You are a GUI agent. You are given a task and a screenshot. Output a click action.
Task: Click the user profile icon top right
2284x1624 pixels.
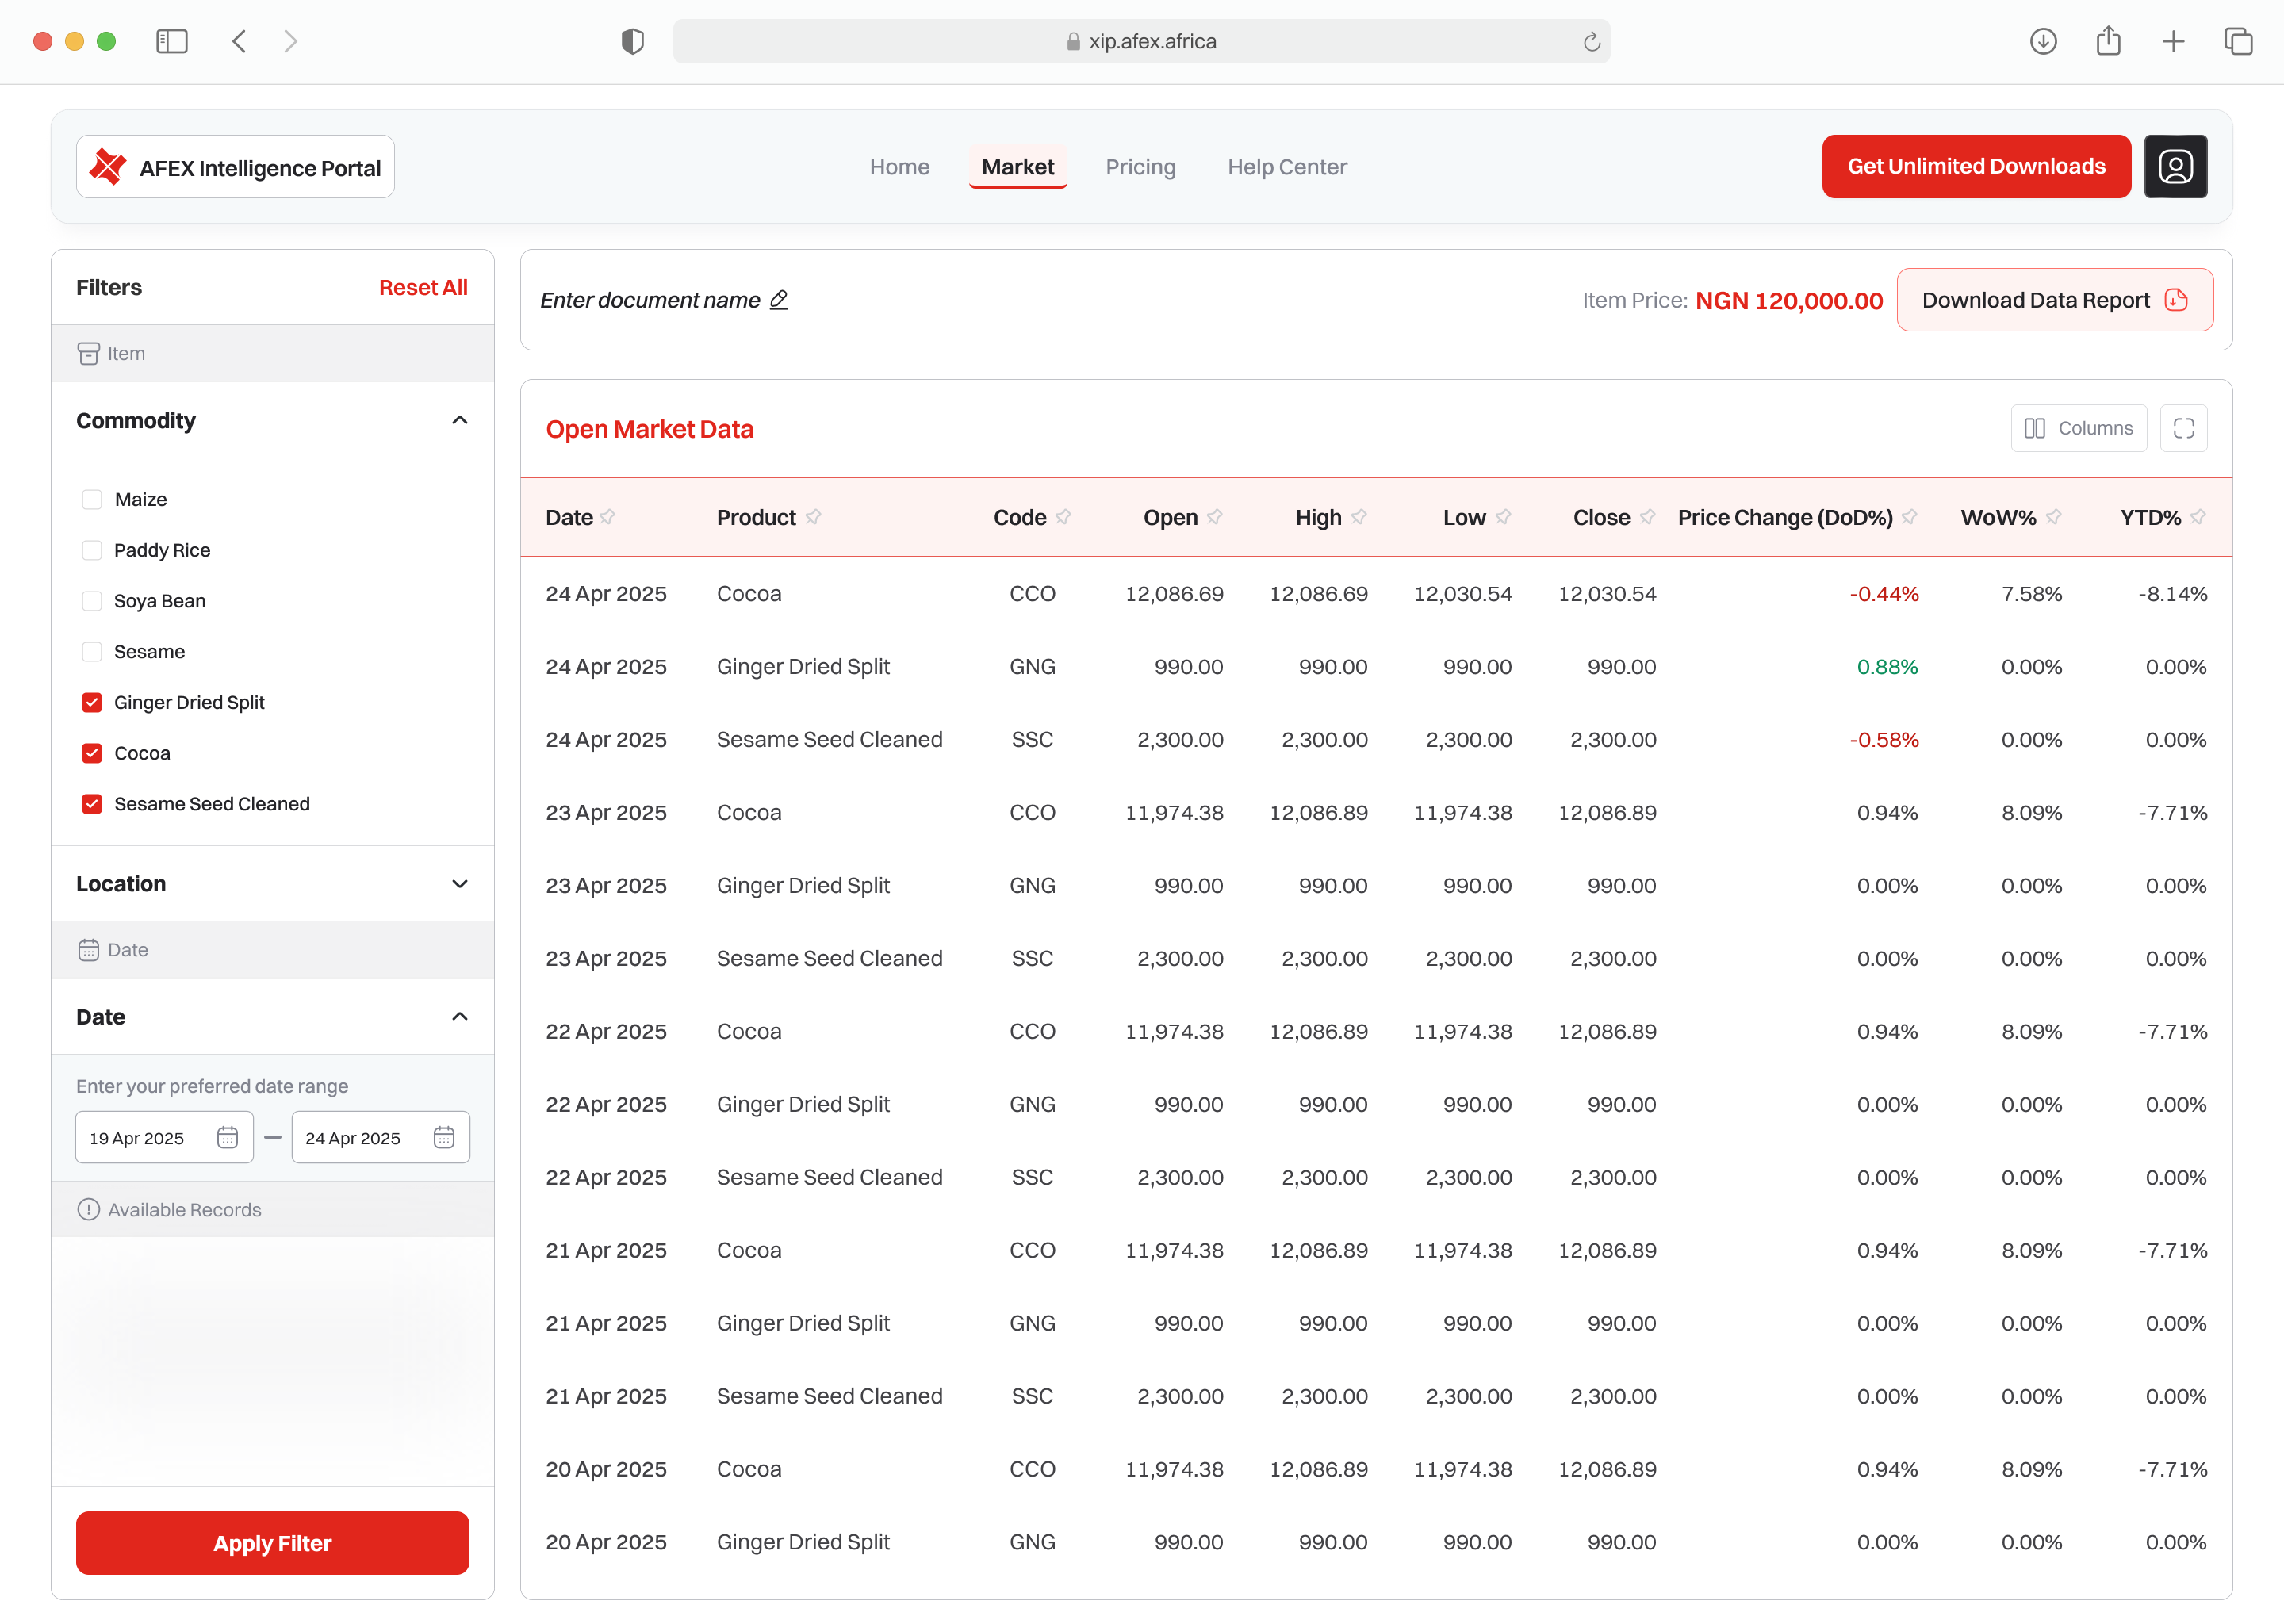point(2176,166)
